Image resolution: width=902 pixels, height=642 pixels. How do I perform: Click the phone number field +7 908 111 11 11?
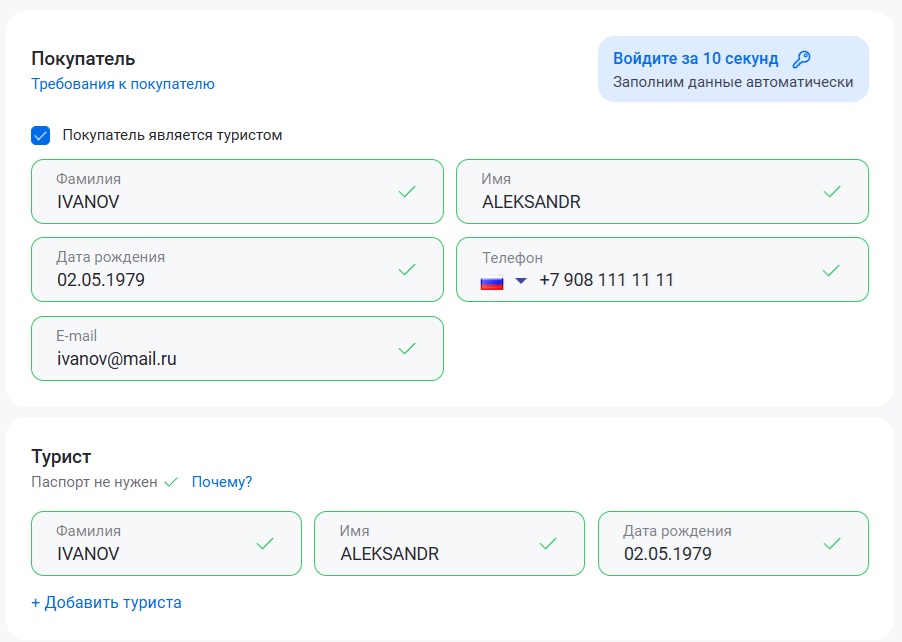coord(662,270)
